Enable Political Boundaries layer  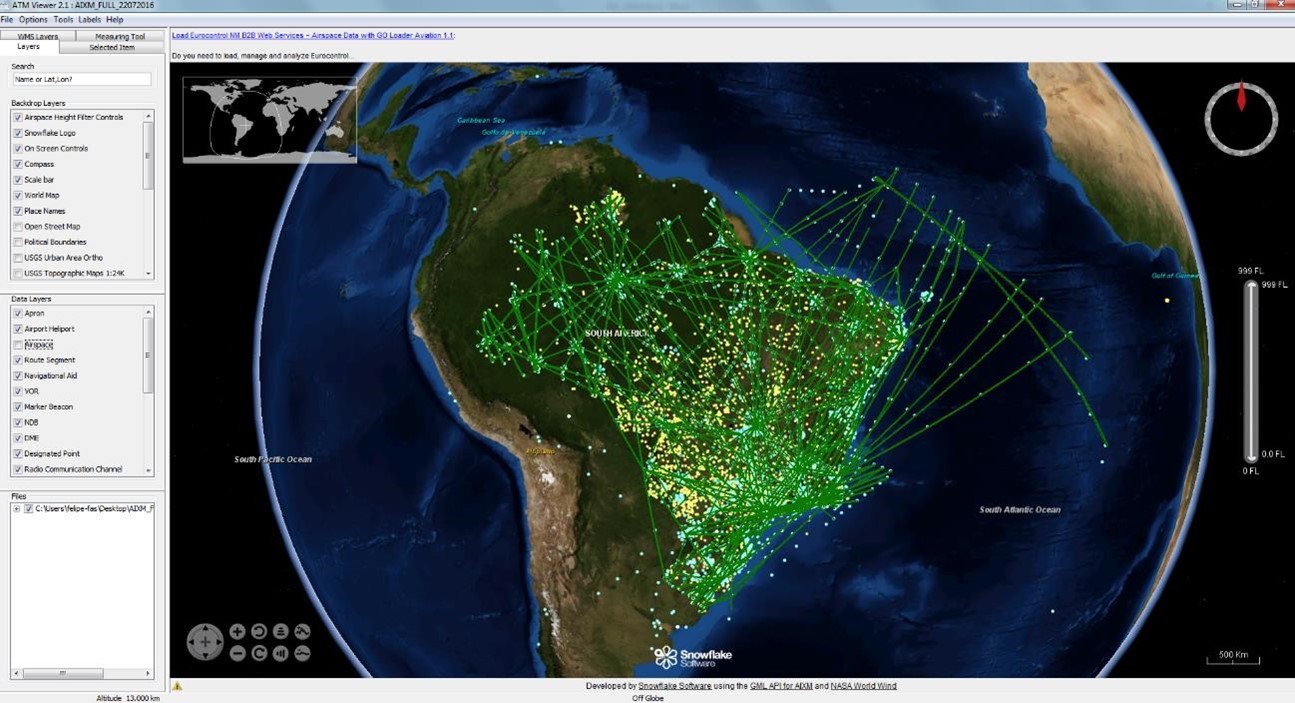pos(18,242)
